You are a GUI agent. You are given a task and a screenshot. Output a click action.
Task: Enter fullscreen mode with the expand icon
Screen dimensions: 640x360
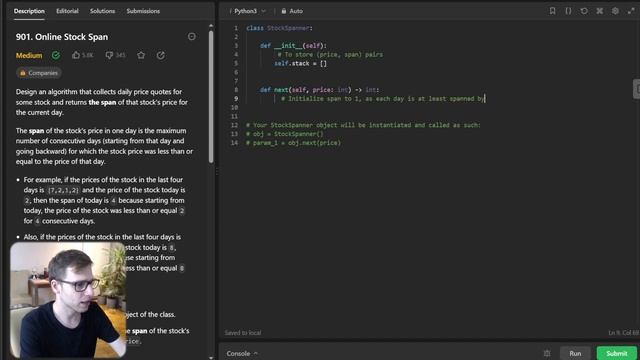[631, 11]
